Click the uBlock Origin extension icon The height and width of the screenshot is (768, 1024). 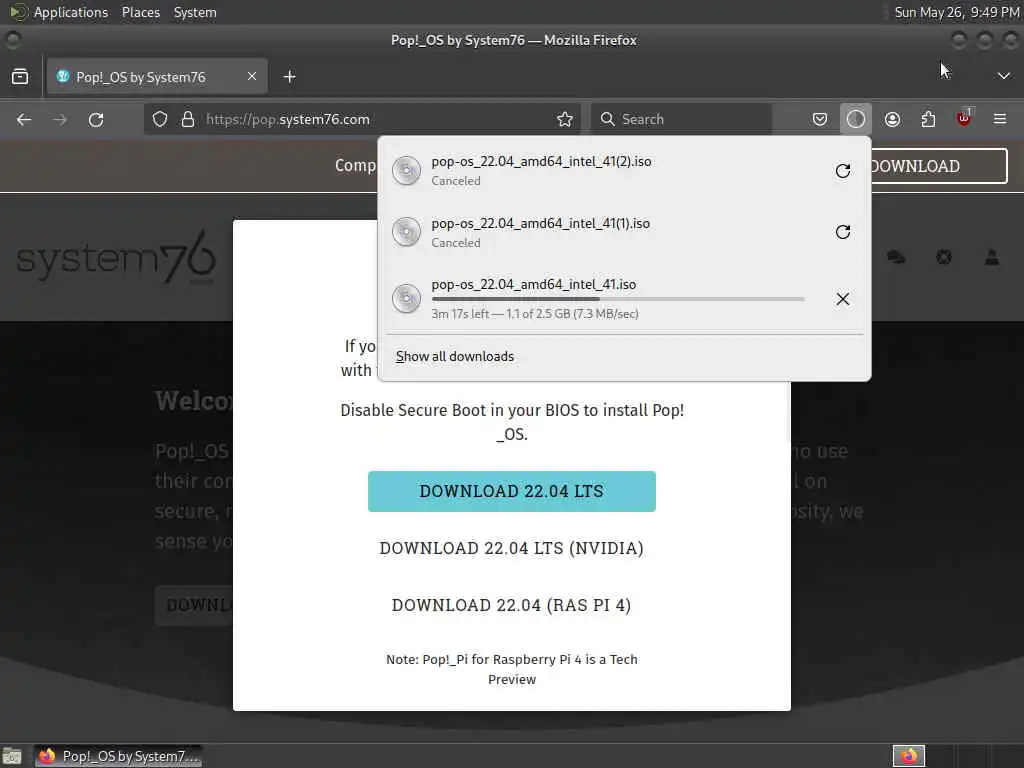[964, 119]
